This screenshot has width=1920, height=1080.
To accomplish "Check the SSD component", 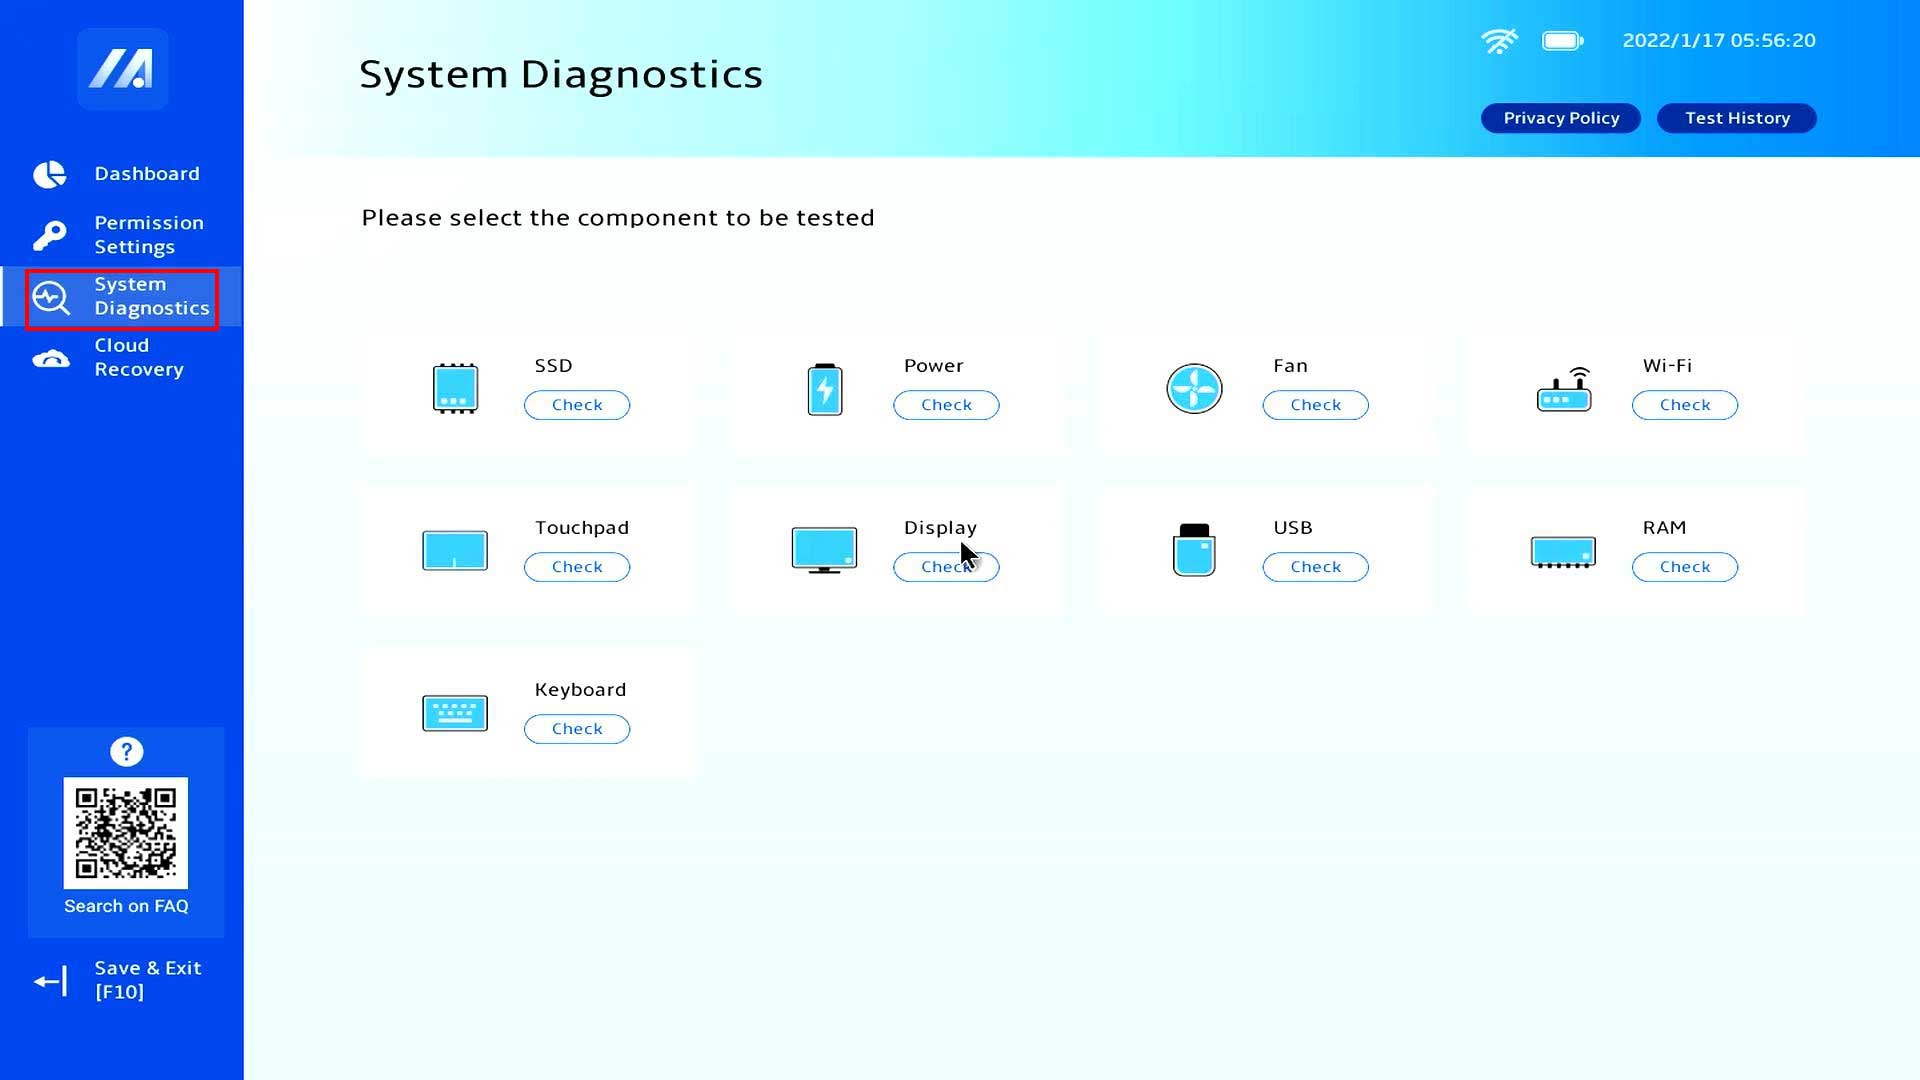I will tap(577, 405).
